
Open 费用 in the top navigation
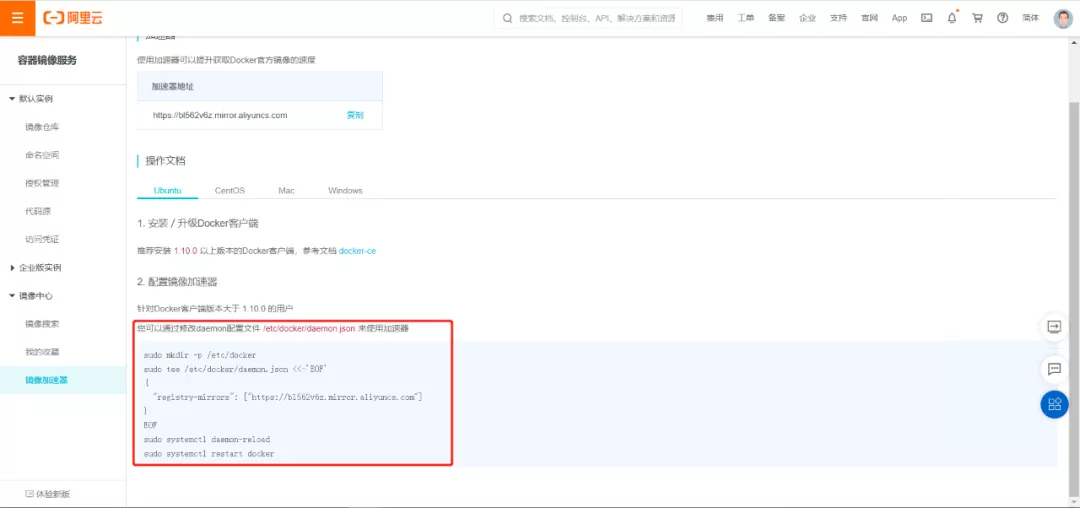(x=715, y=18)
